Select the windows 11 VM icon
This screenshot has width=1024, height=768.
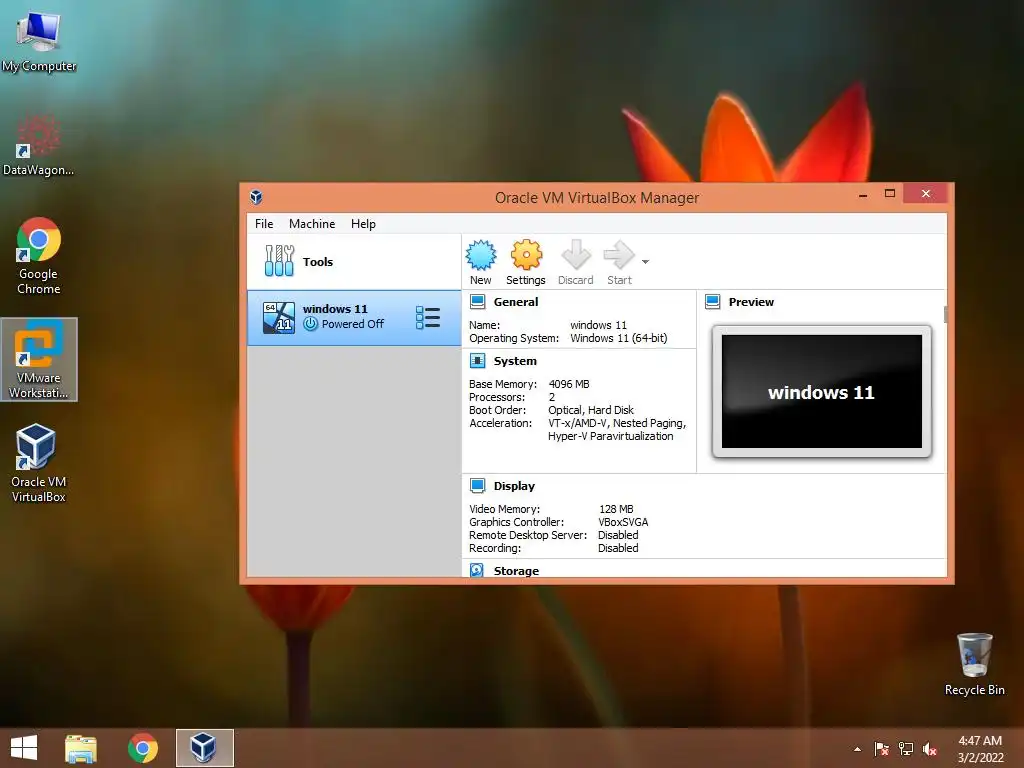(x=279, y=318)
